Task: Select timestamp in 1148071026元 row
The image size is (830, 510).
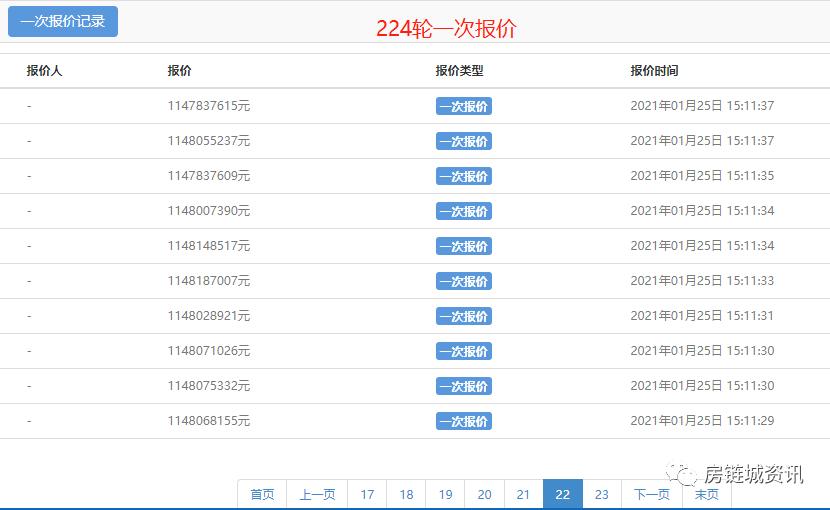Action: (702, 351)
